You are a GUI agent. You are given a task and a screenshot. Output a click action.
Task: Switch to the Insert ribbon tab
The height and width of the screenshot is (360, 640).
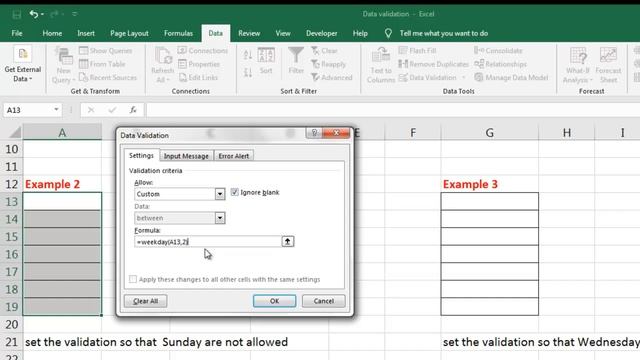(x=86, y=33)
